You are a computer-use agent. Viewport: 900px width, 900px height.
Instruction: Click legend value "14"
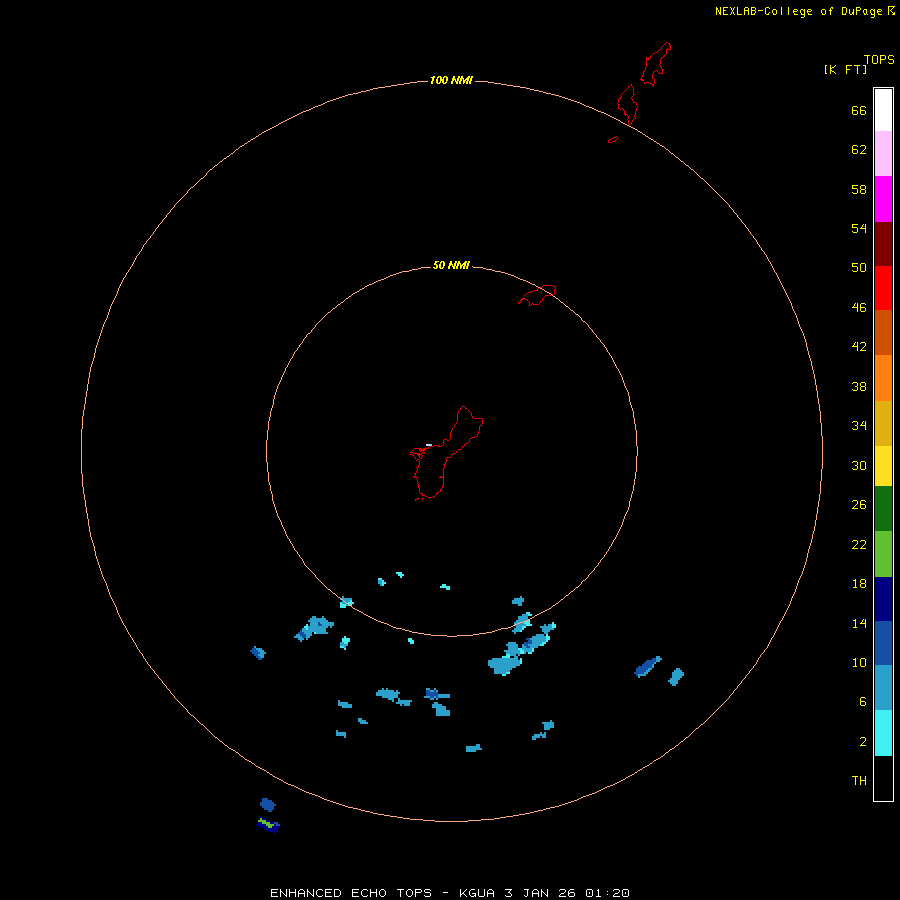click(859, 623)
